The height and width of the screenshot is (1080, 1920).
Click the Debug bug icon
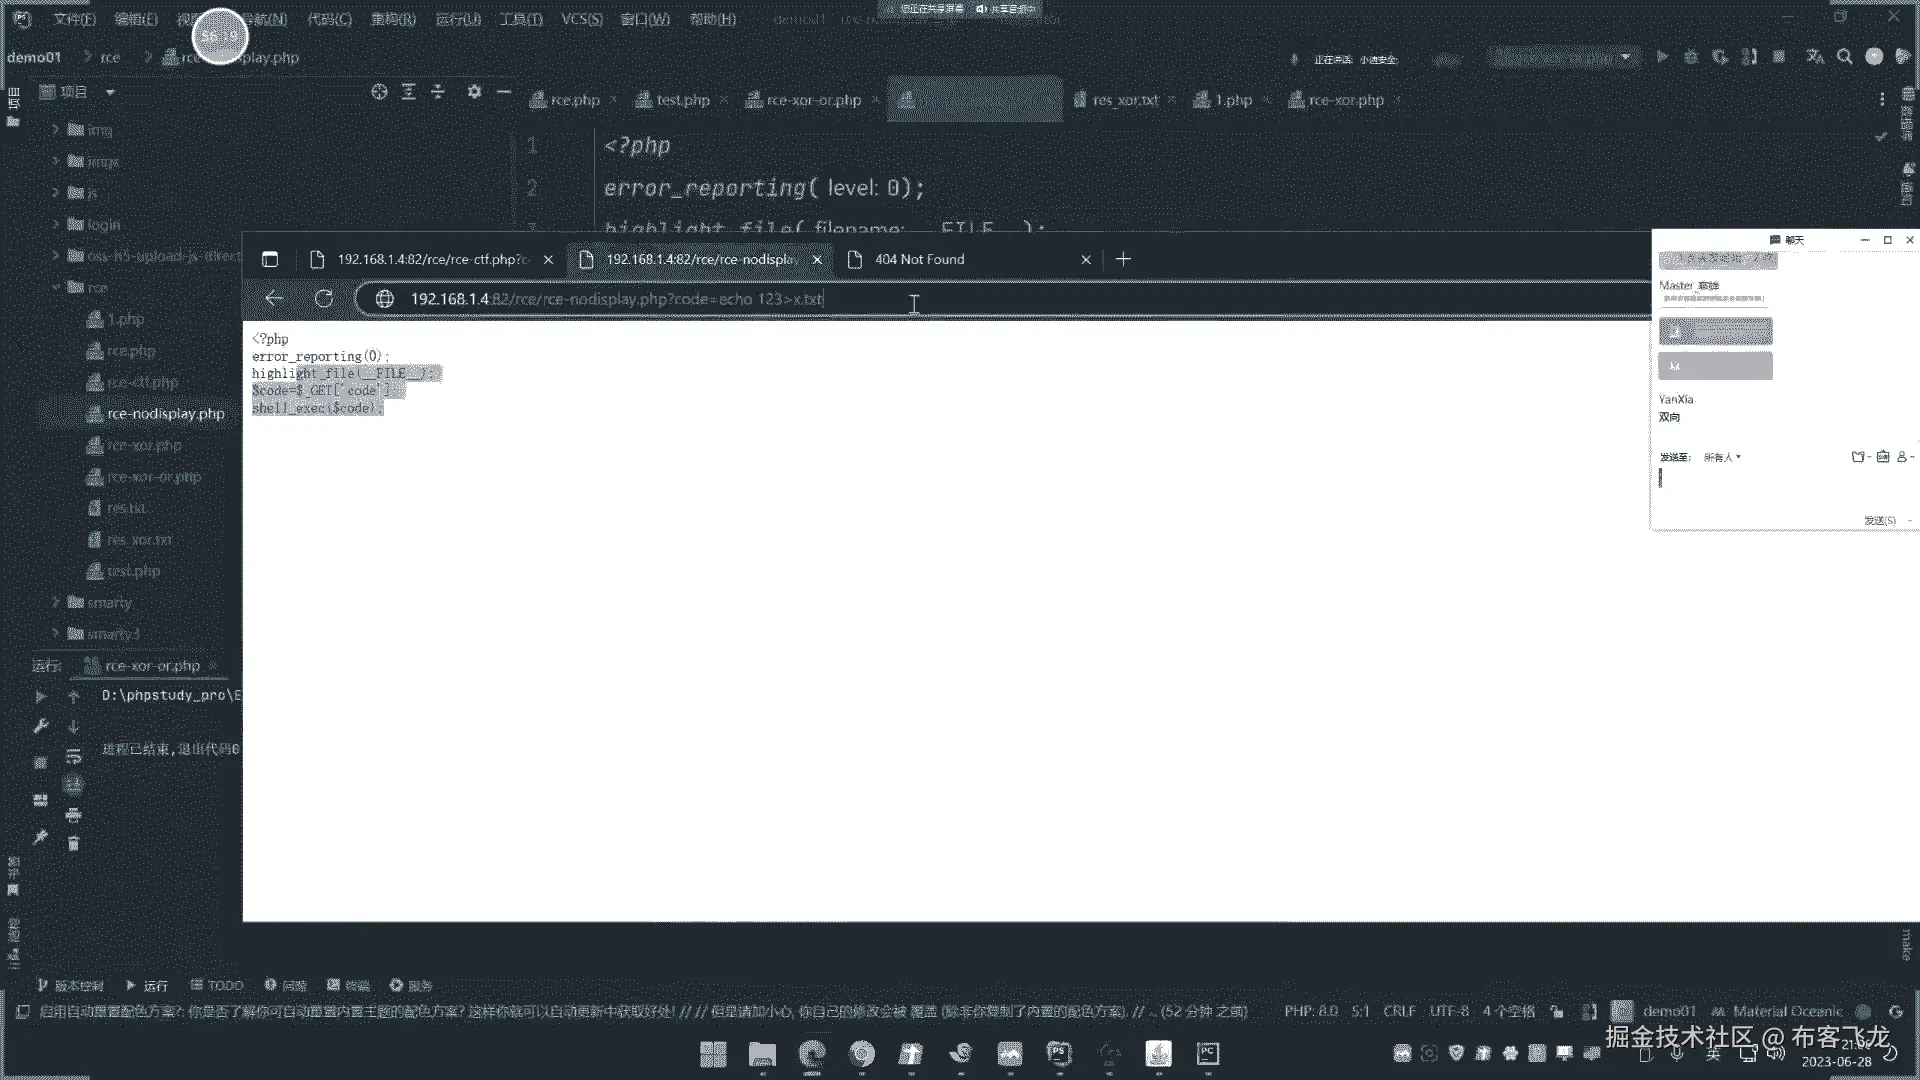(x=1691, y=57)
